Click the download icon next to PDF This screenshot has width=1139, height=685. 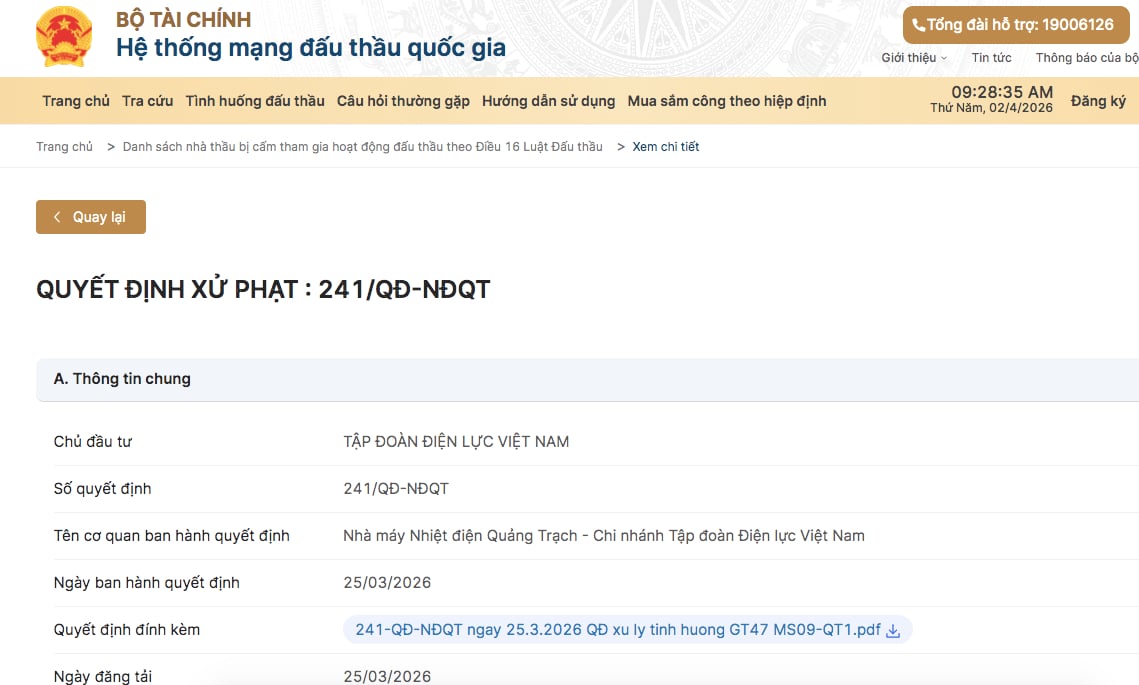894,631
